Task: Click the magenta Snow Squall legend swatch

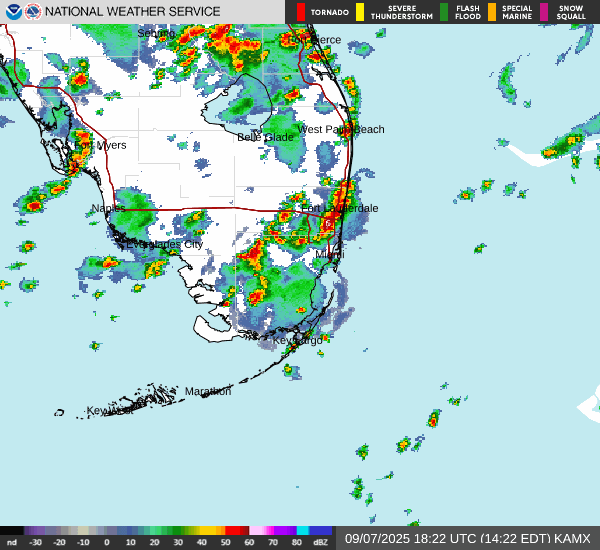Action: tap(544, 12)
